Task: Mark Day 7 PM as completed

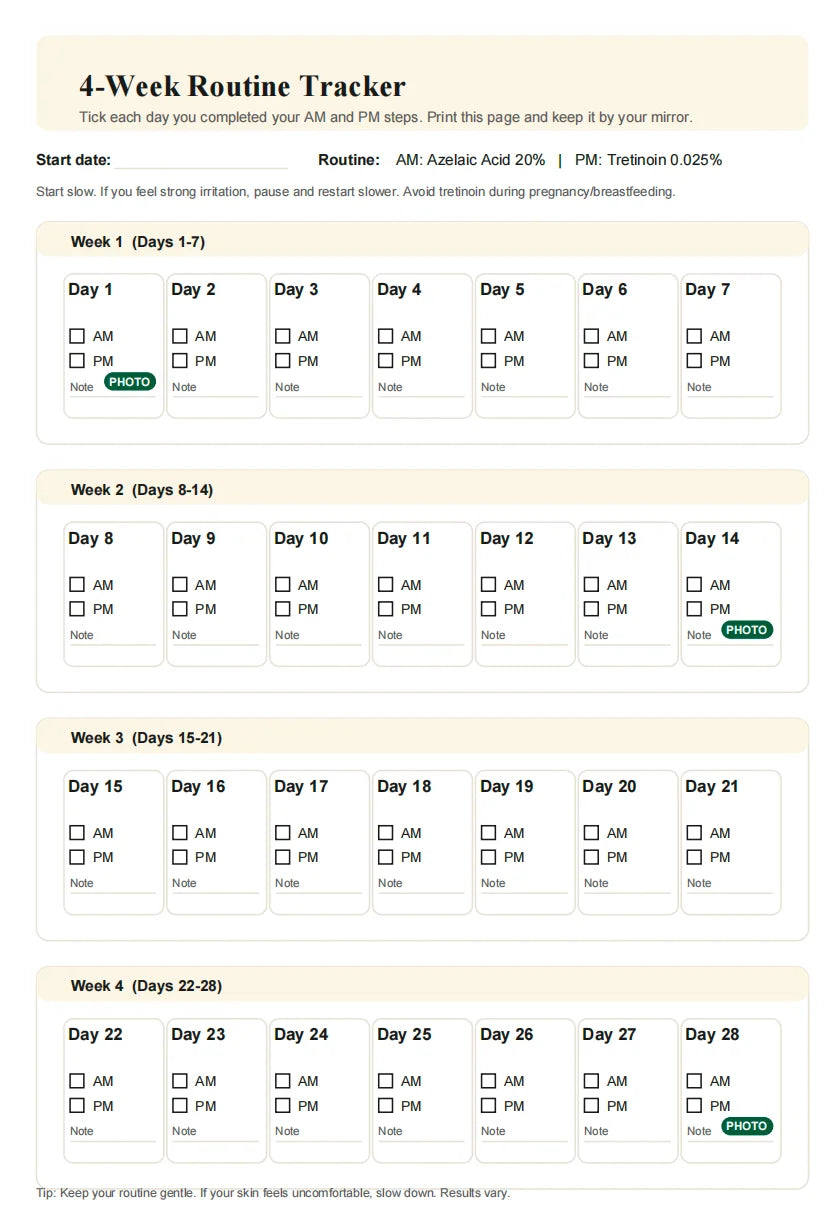Action: 694,361
